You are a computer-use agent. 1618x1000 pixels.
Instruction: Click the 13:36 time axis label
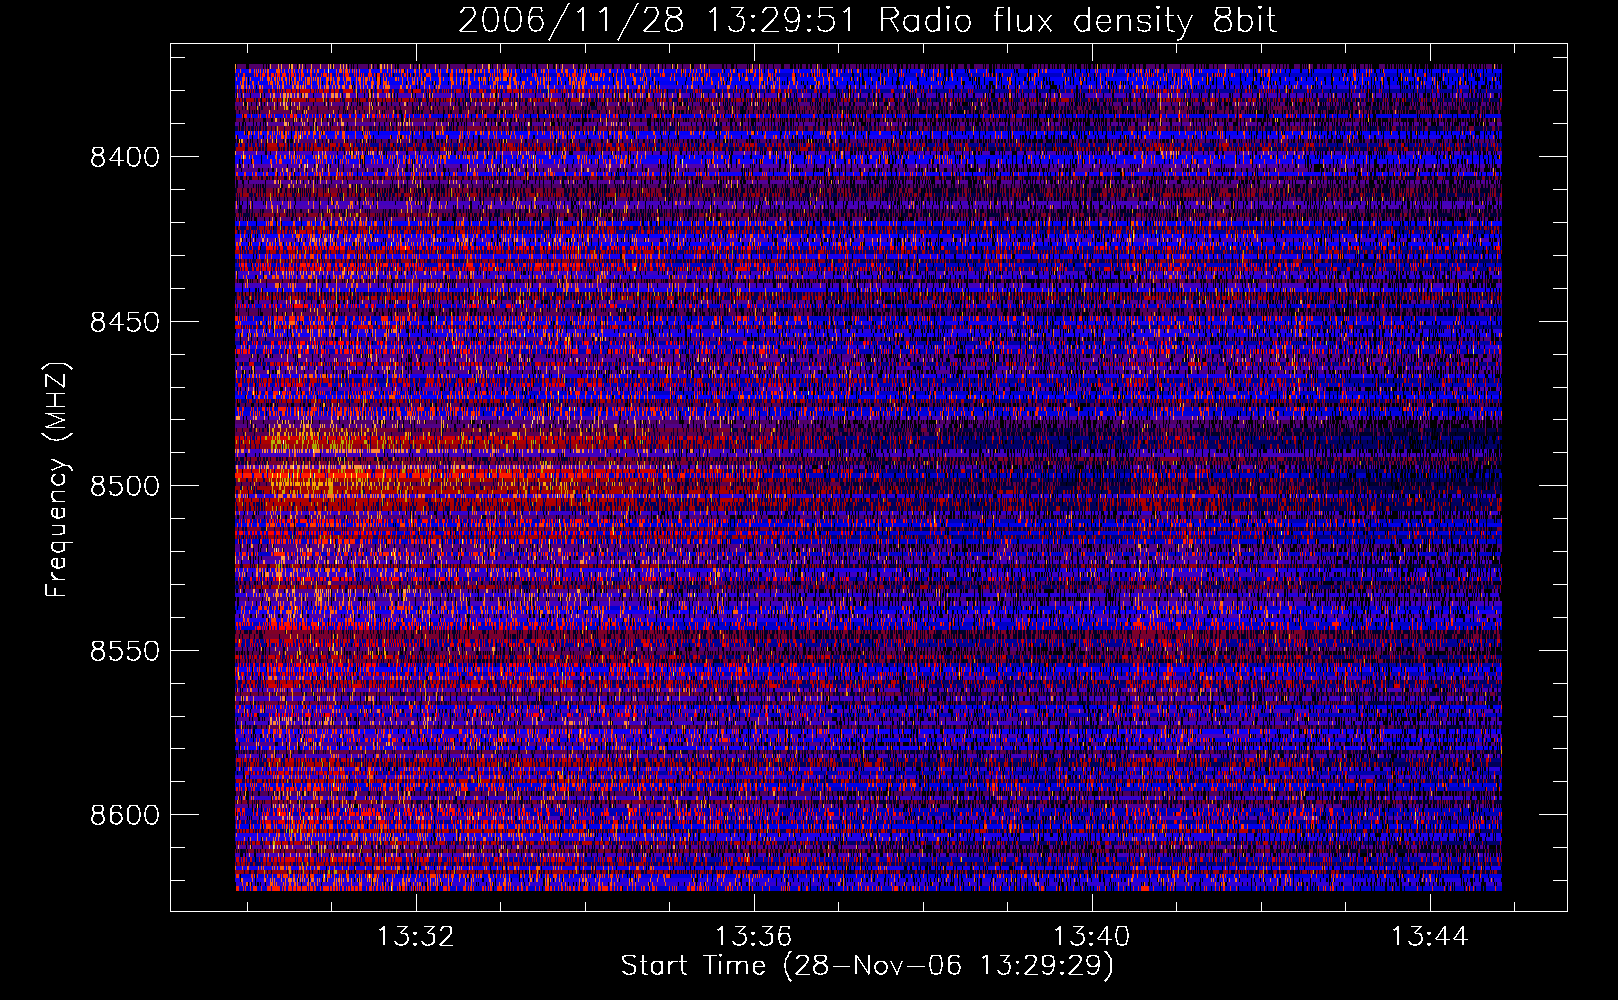[x=753, y=936]
